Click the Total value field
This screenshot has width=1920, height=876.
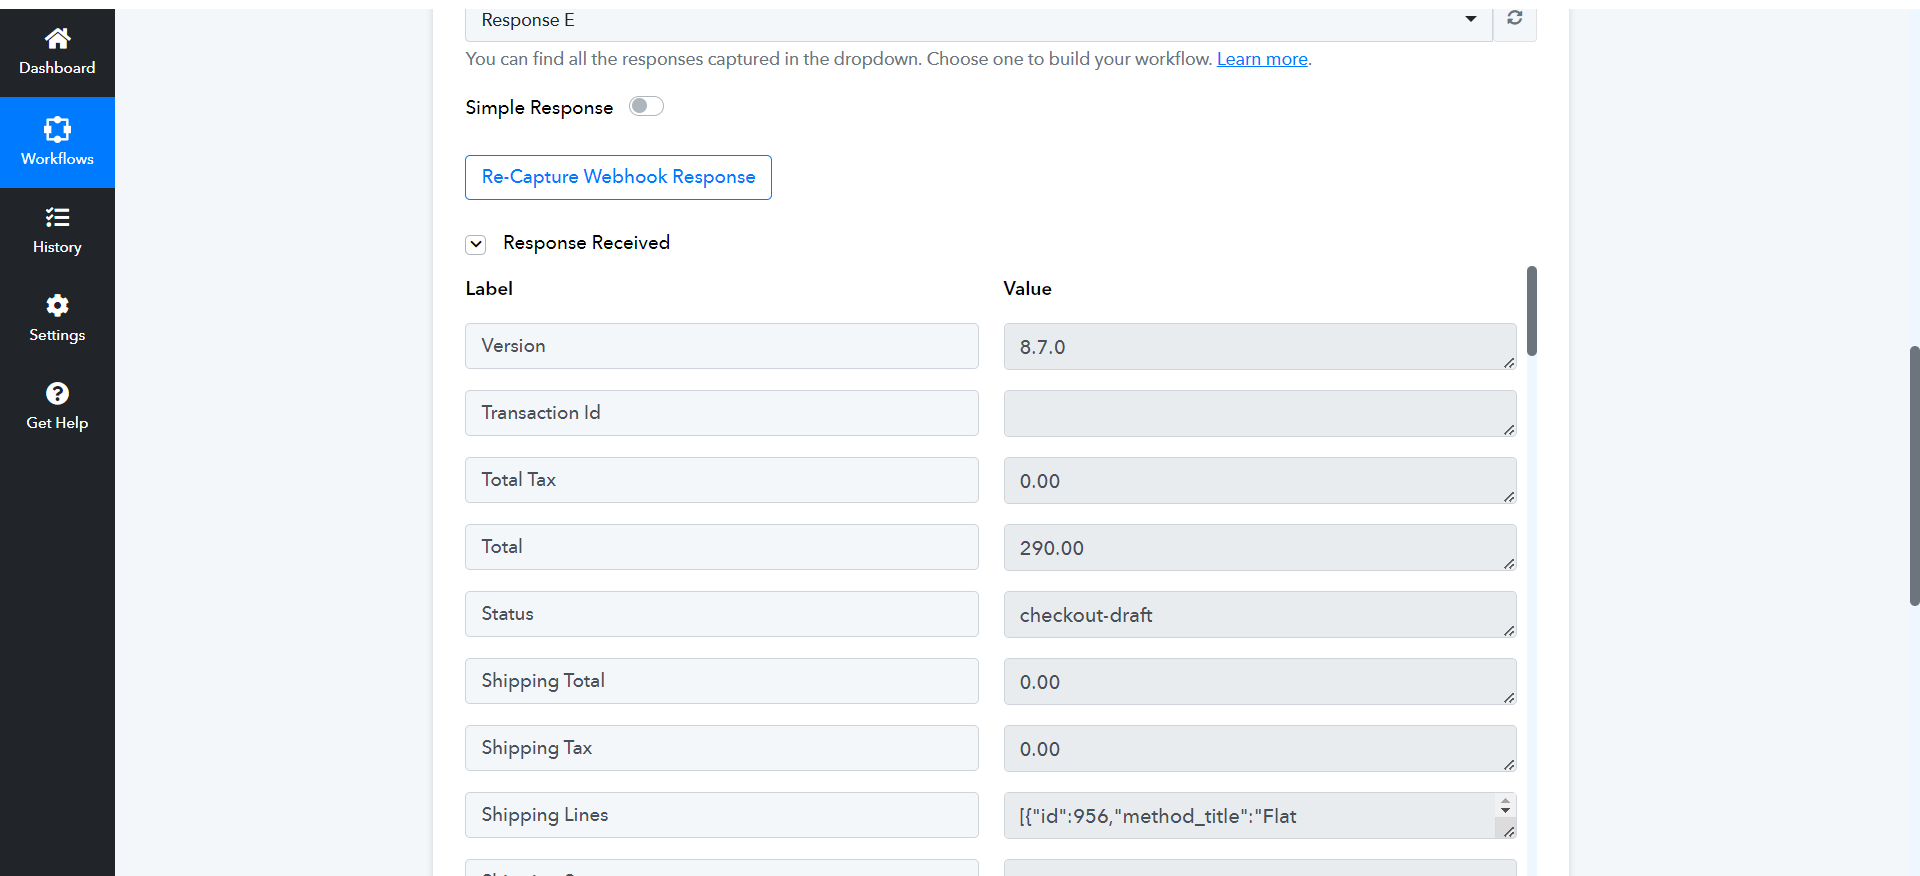pyautogui.click(x=1260, y=548)
